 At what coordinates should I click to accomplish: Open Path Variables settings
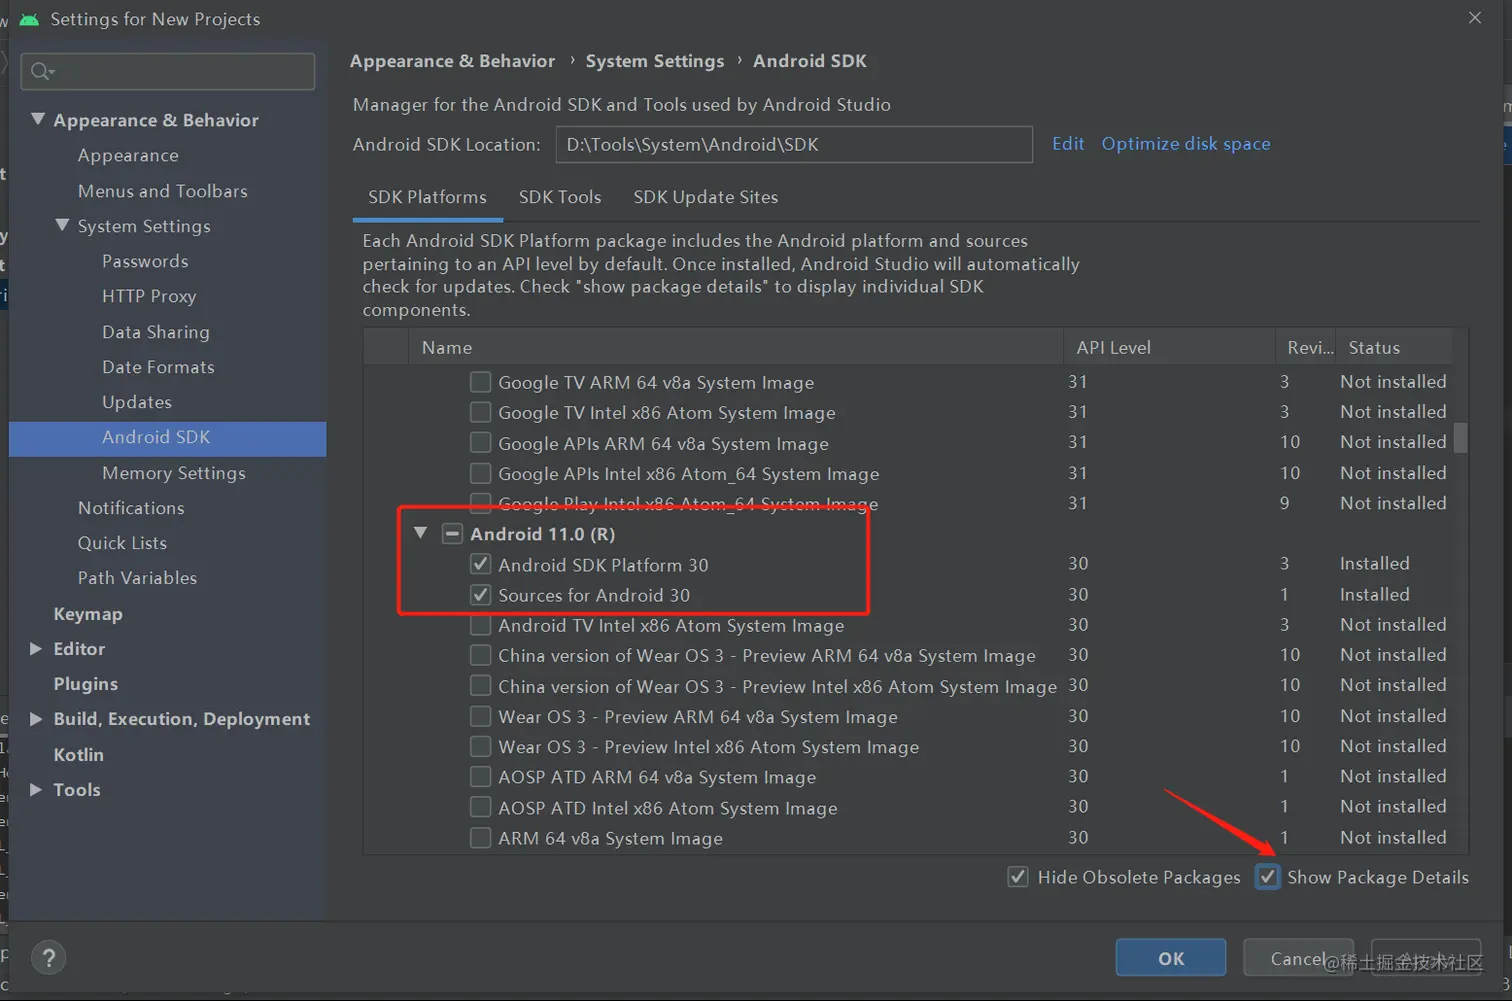(137, 578)
